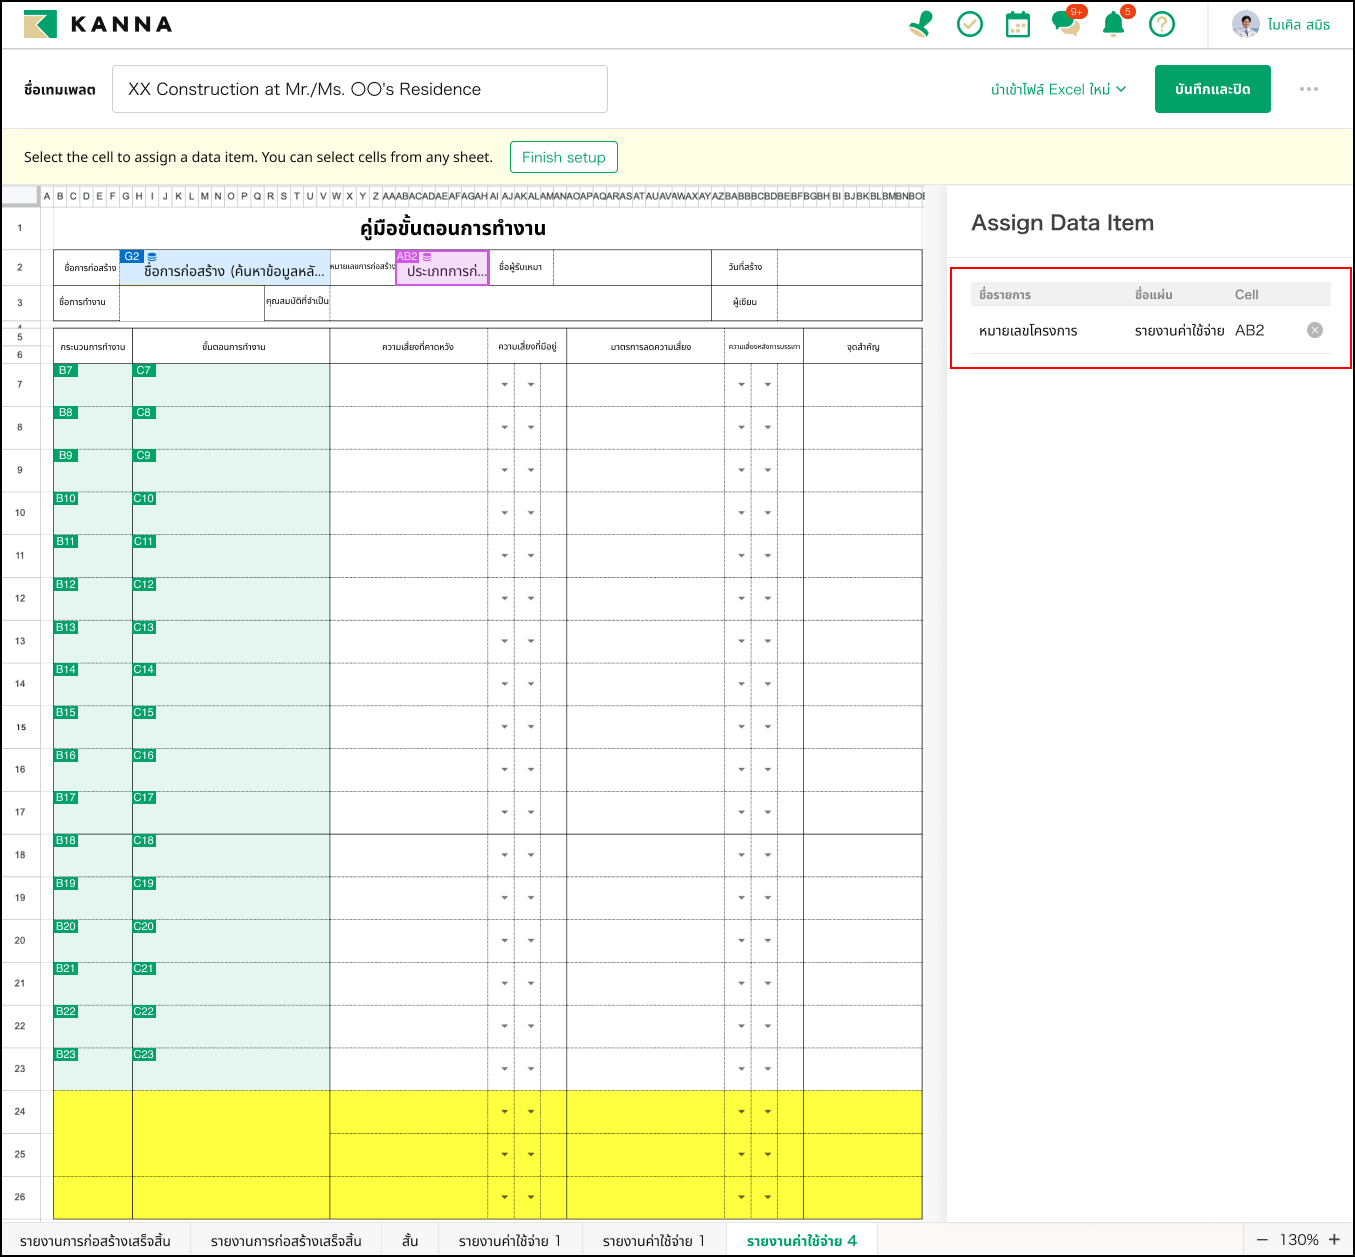Click the user profile avatar
The height and width of the screenshot is (1257, 1355).
click(x=1245, y=24)
